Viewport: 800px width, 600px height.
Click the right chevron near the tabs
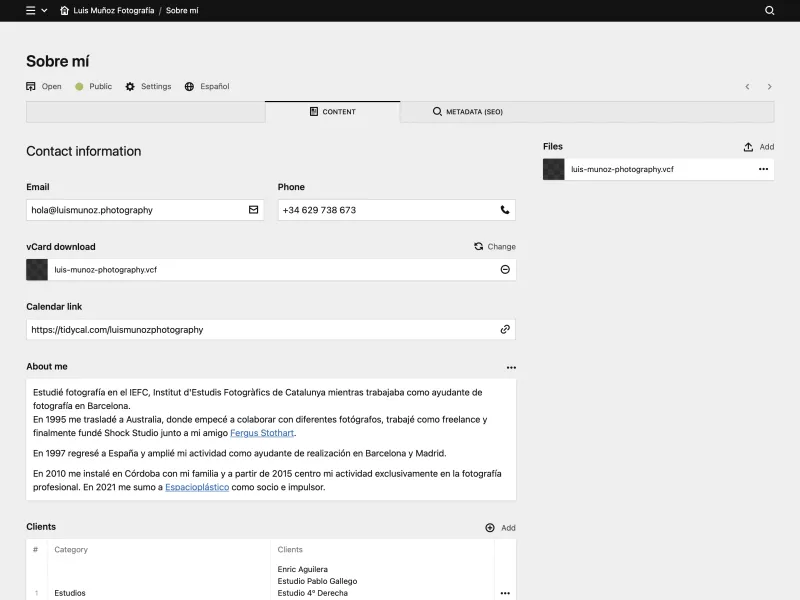(769, 86)
